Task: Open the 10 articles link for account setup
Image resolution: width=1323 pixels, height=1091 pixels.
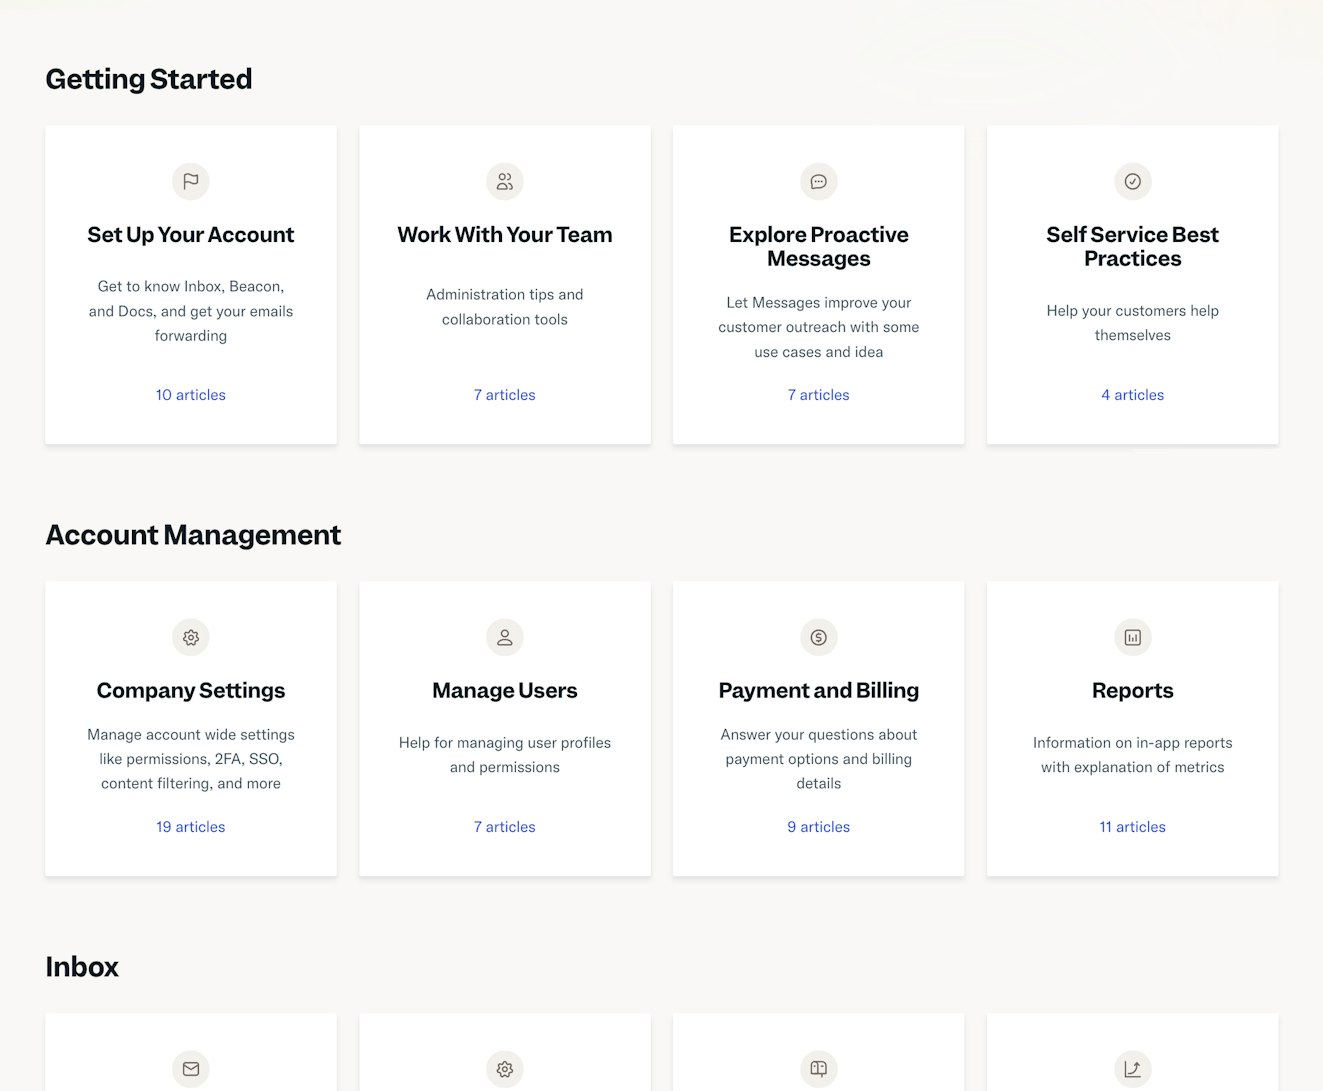Action: click(191, 395)
